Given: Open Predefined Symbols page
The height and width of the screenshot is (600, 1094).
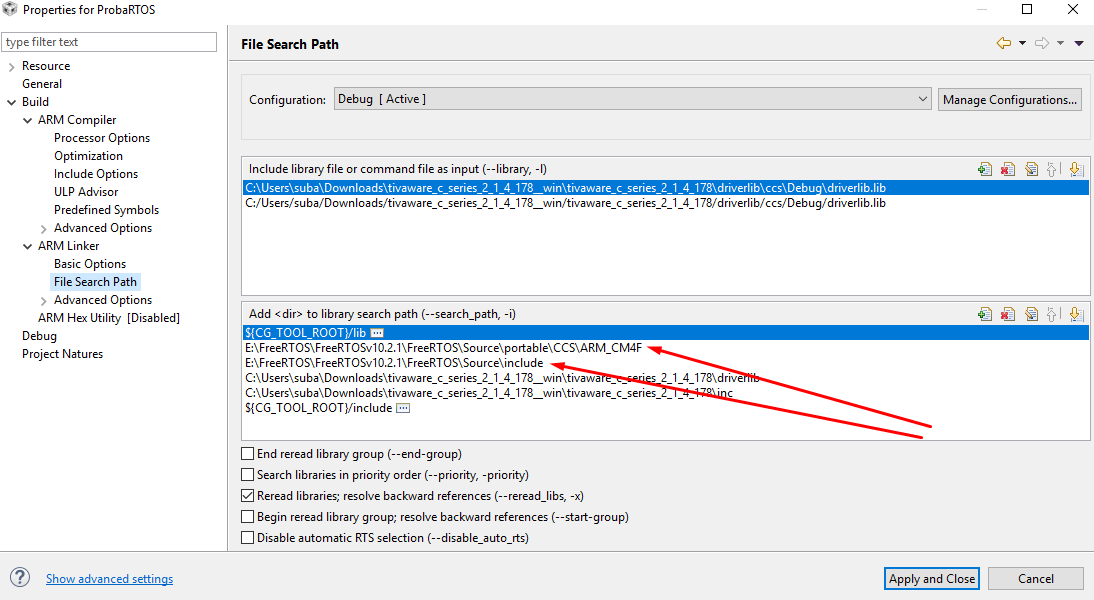Looking at the screenshot, I should coord(106,210).
